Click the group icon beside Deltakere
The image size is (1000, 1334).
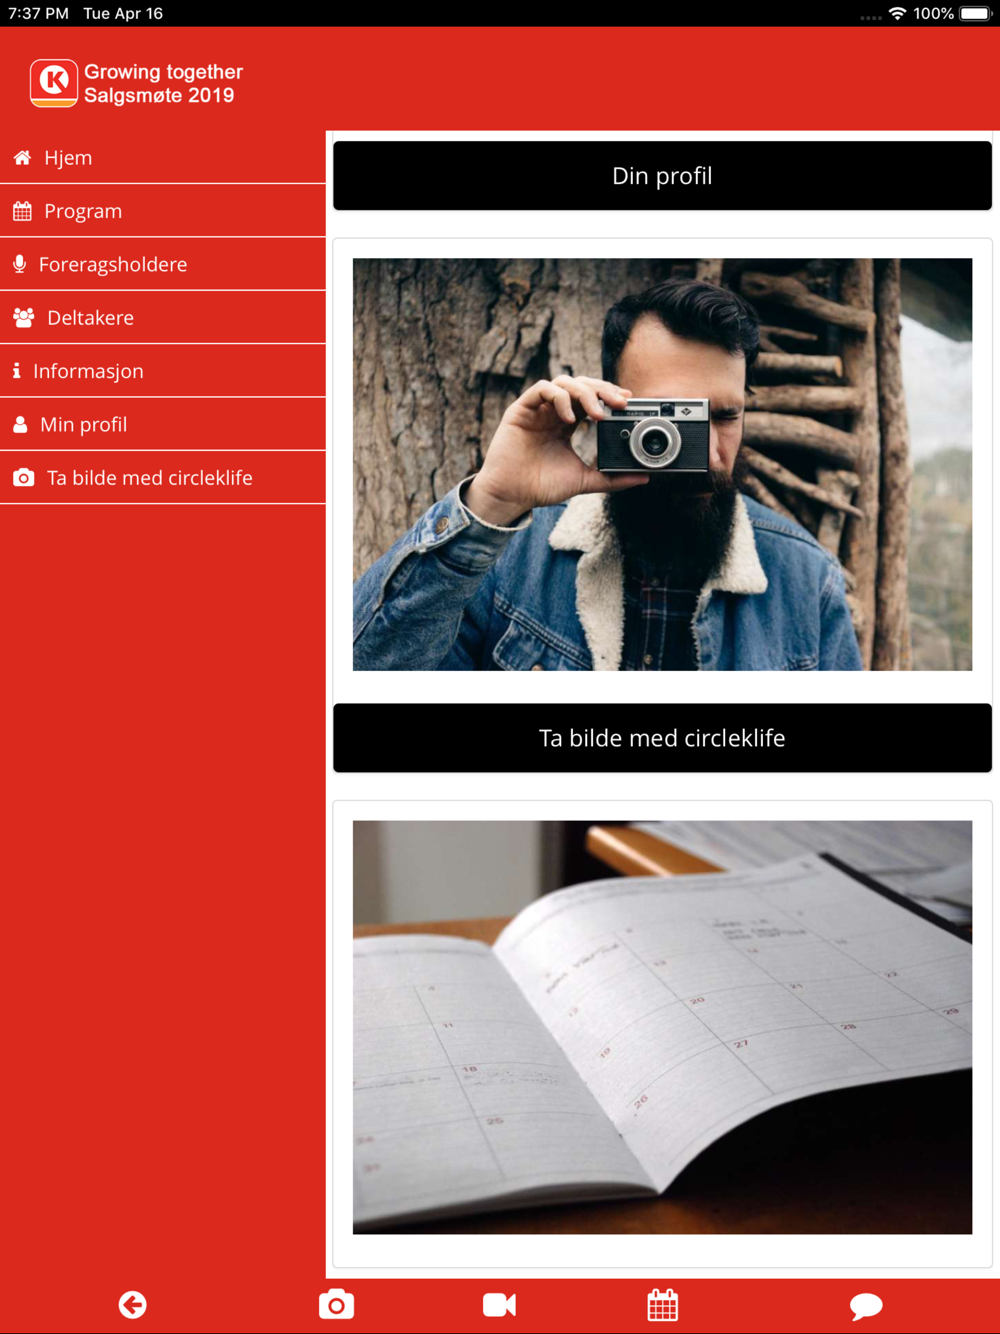[x=24, y=318]
